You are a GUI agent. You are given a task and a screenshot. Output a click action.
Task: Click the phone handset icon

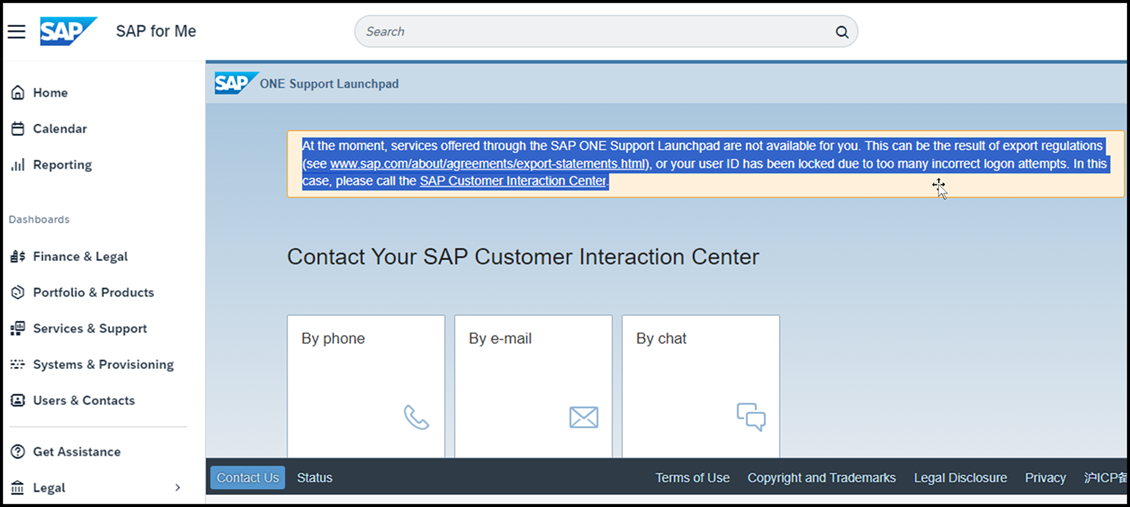tap(417, 417)
